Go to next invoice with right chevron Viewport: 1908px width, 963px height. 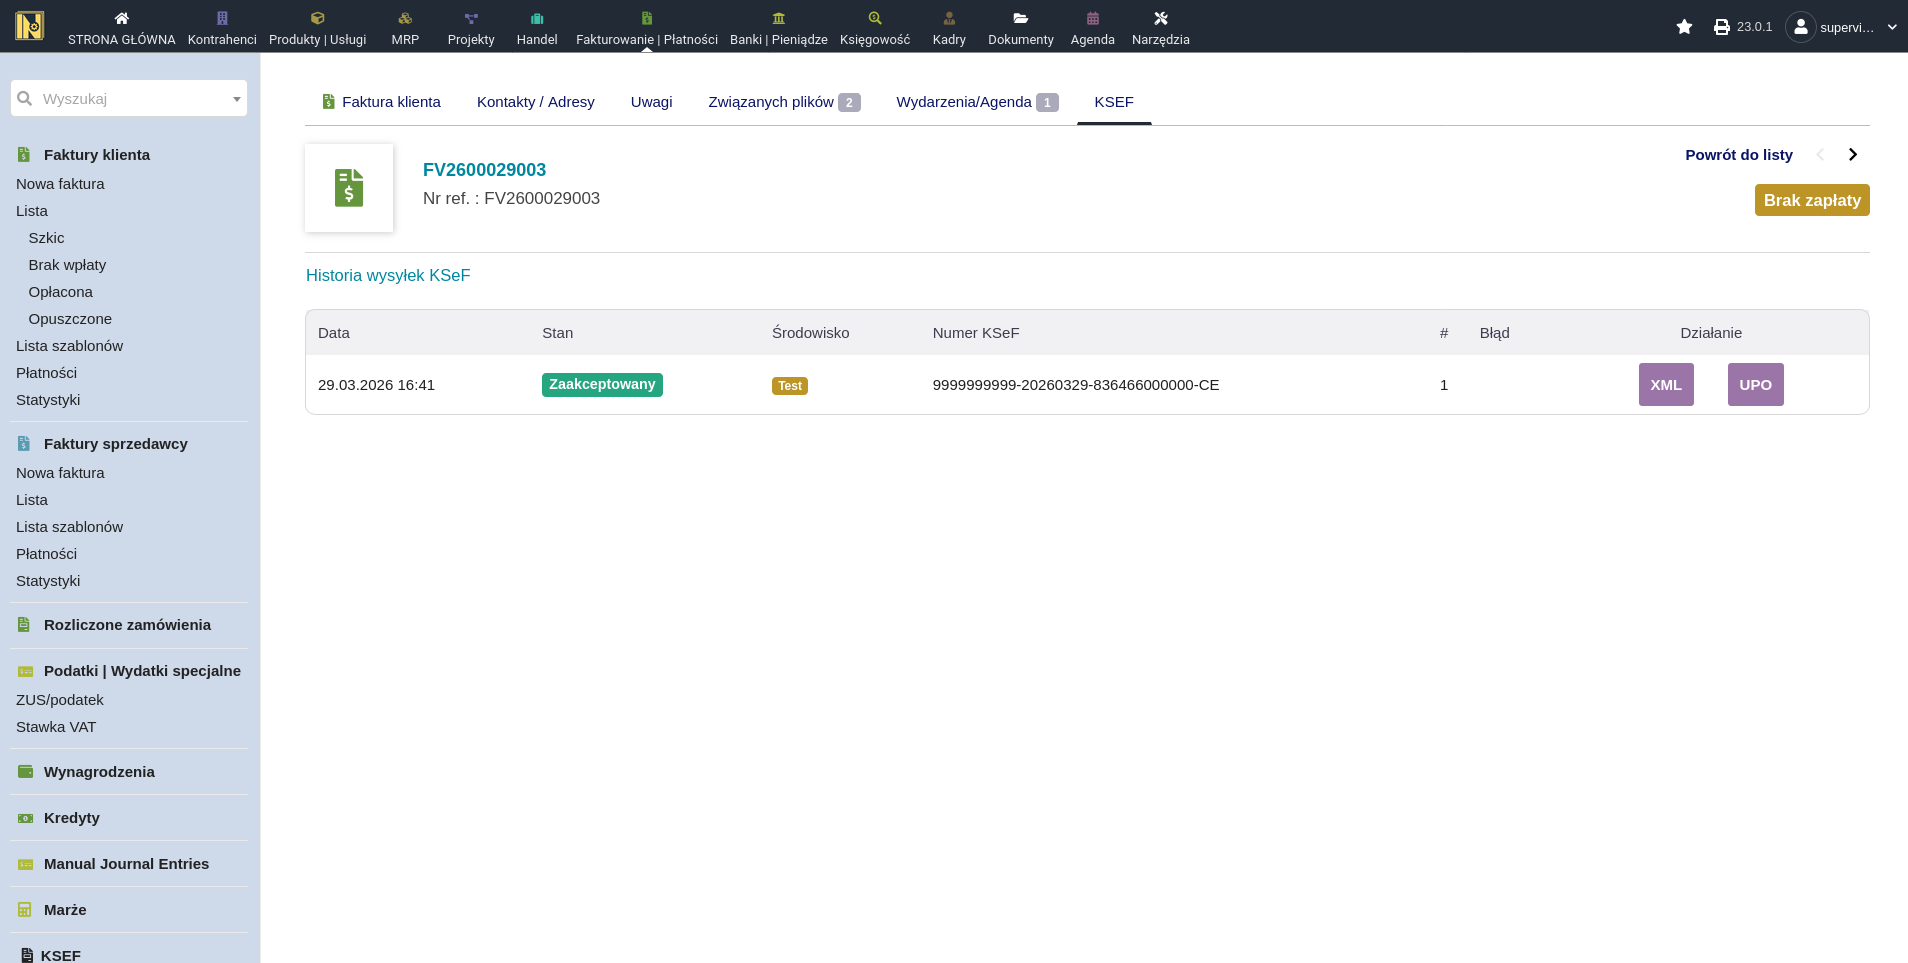click(1853, 154)
